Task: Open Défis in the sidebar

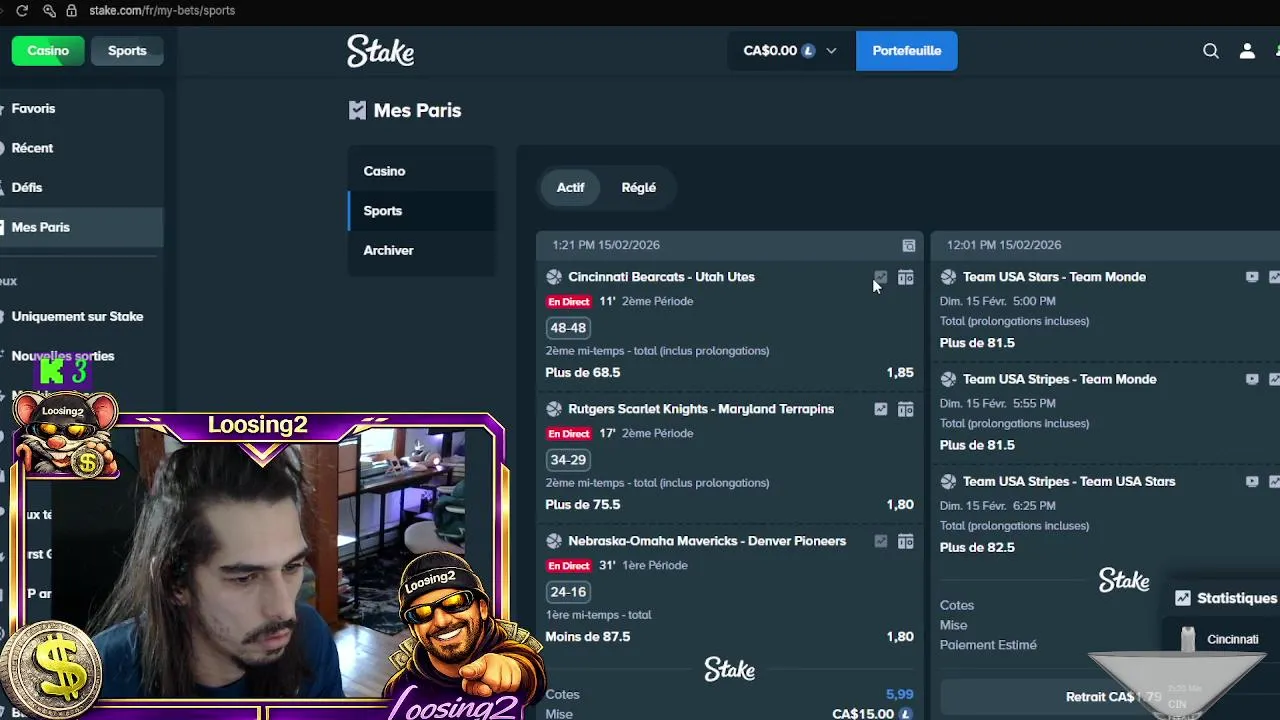Action: point(27,187)
